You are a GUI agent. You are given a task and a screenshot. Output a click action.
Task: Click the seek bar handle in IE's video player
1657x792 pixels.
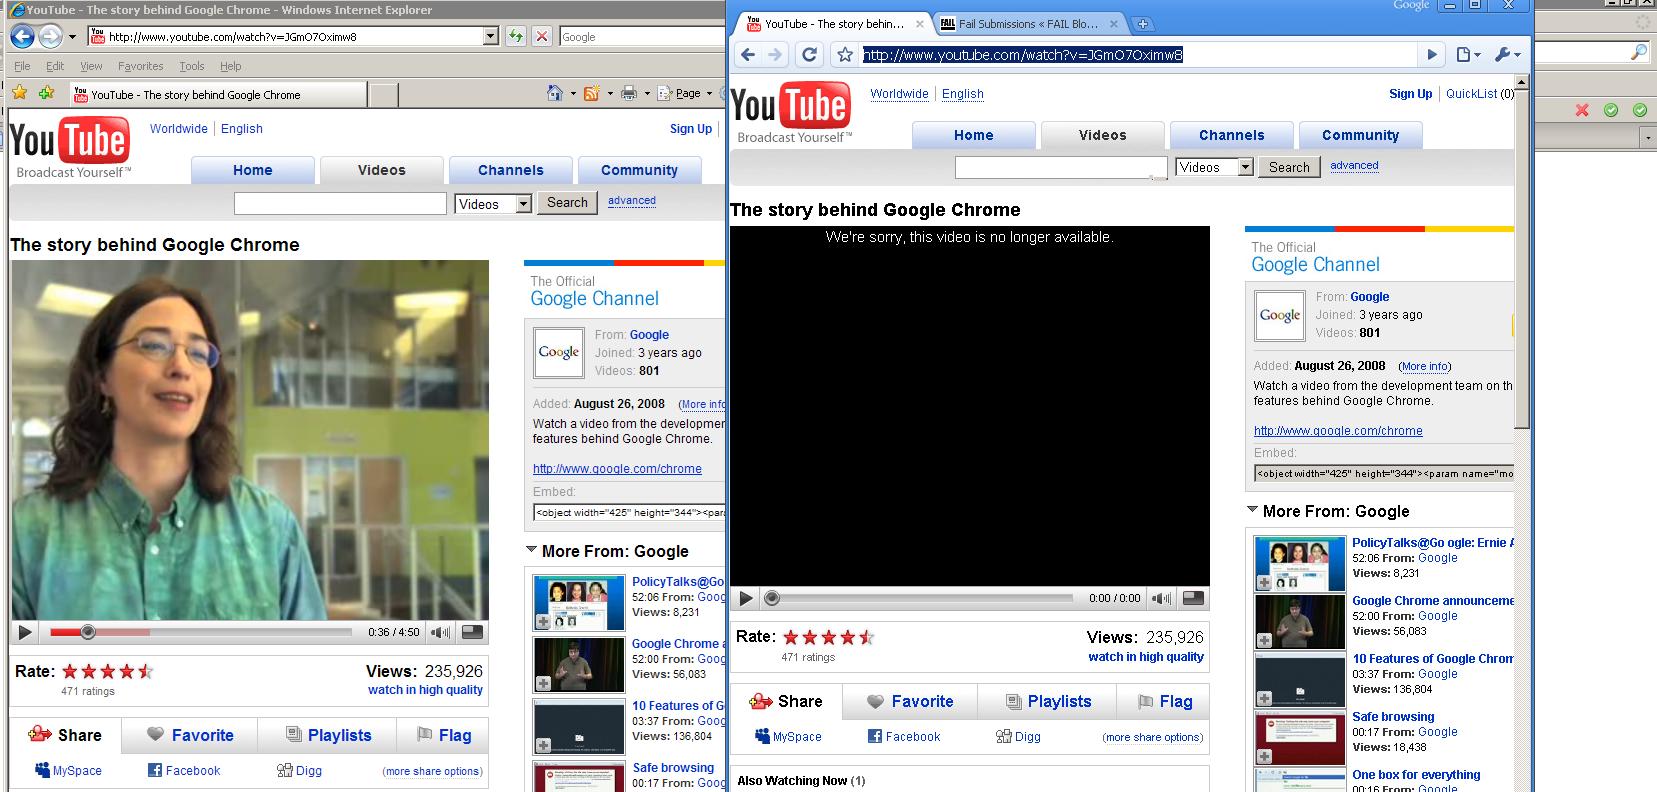point(88,632)
